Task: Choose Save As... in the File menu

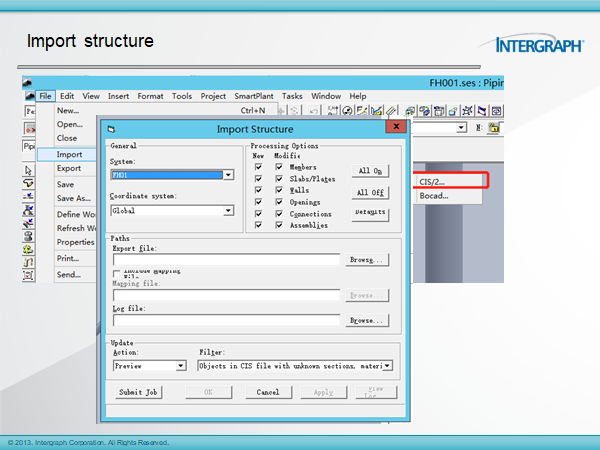Action: point(73,198)
